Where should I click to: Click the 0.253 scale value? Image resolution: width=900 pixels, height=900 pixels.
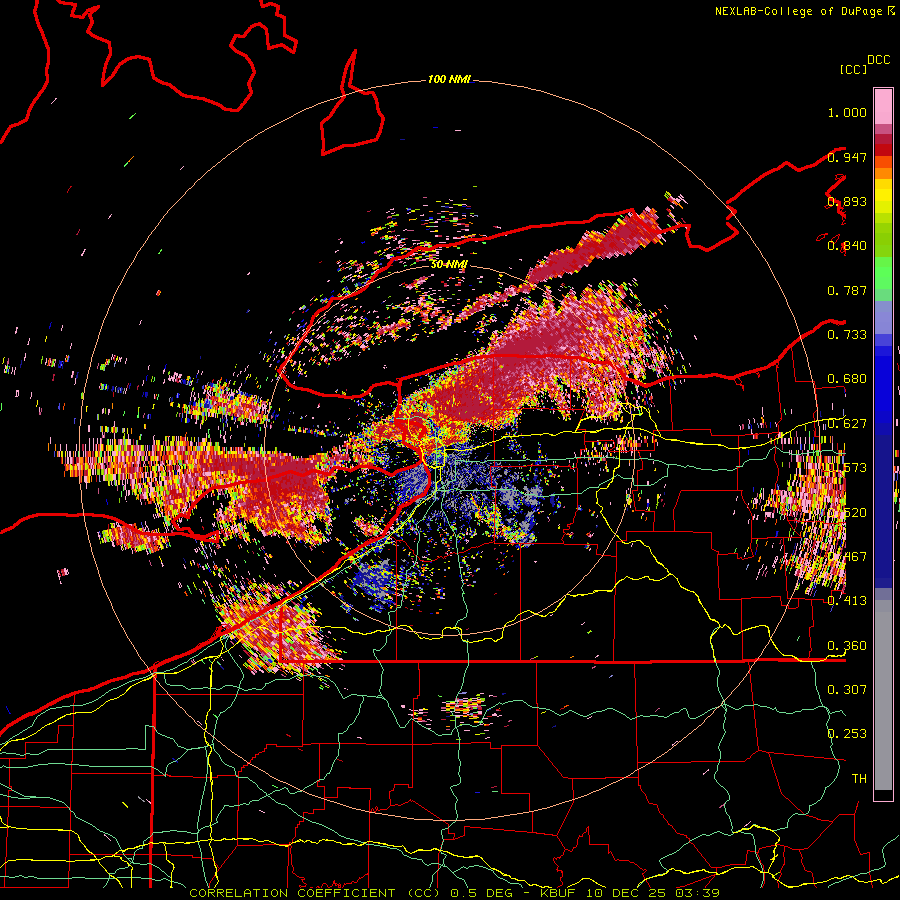click(x=847, y=734)
